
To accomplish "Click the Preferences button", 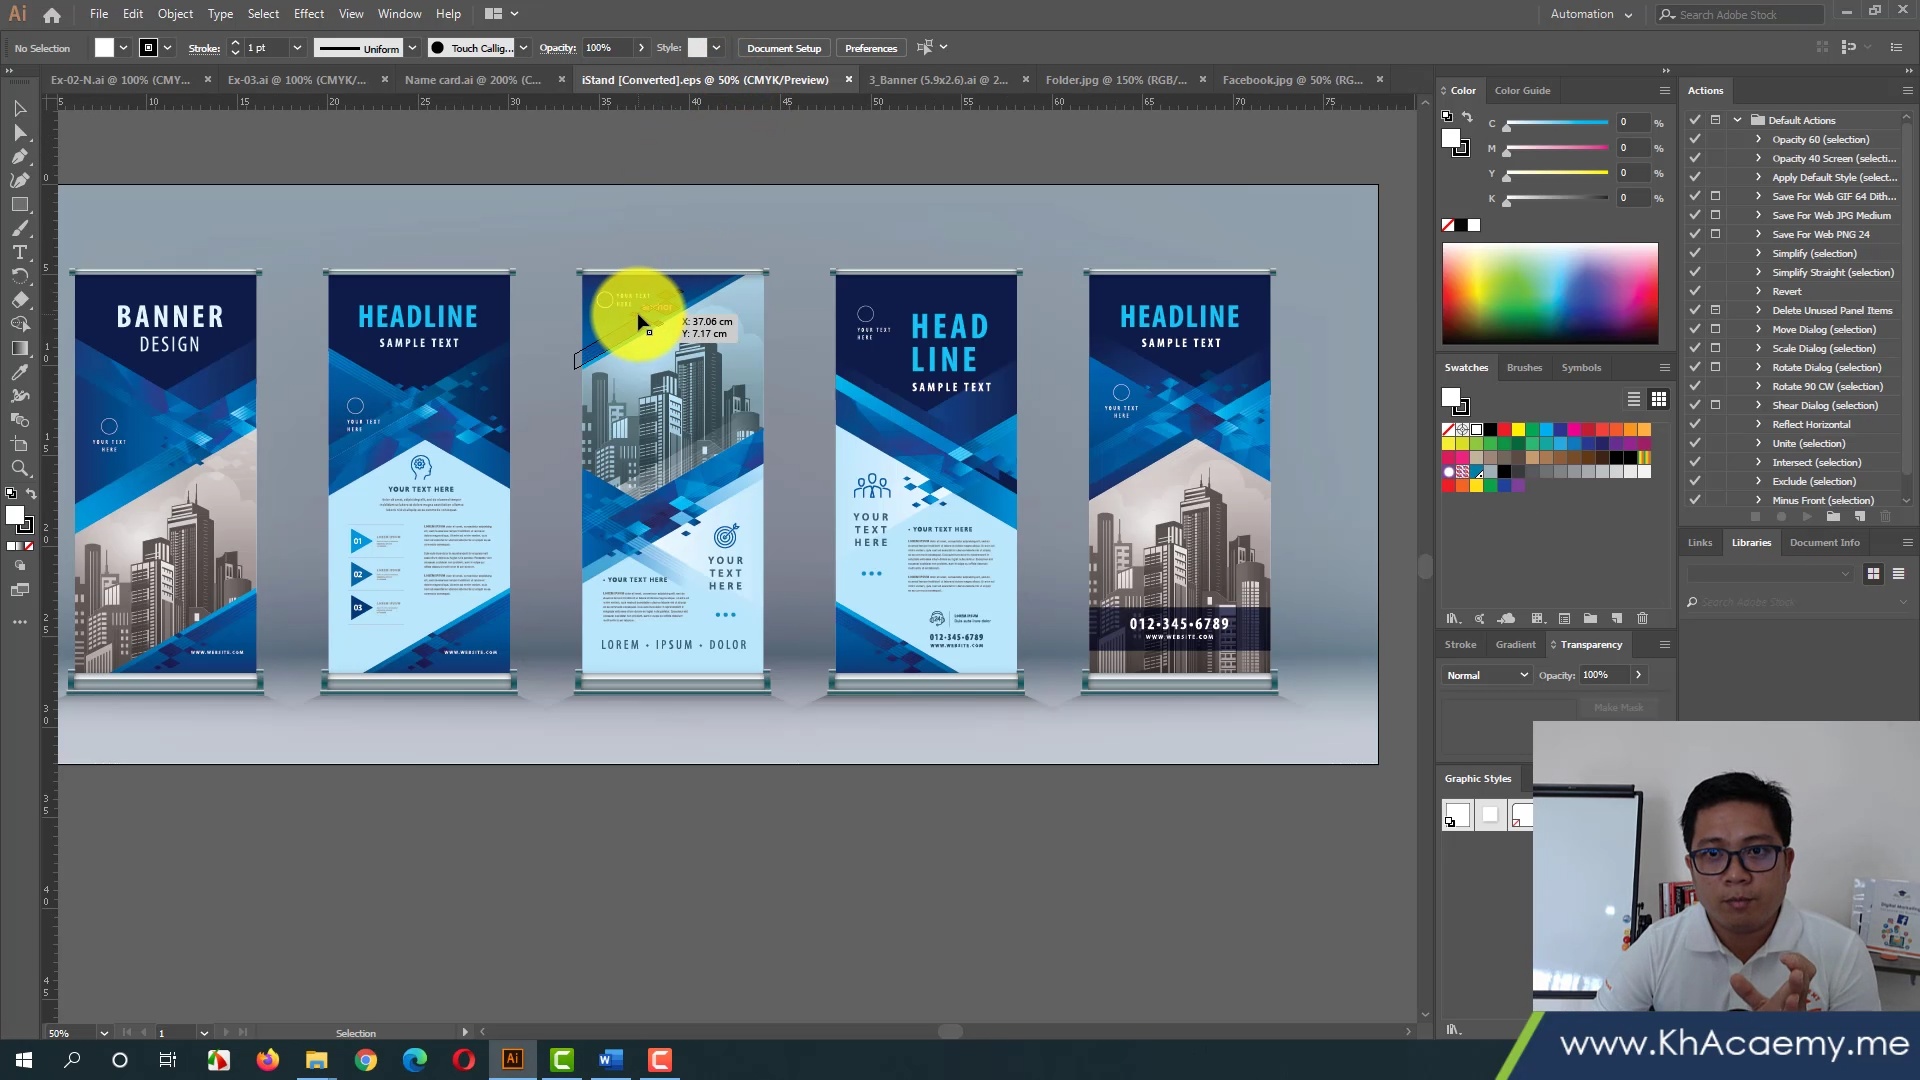I will click(x=870, y=48).
